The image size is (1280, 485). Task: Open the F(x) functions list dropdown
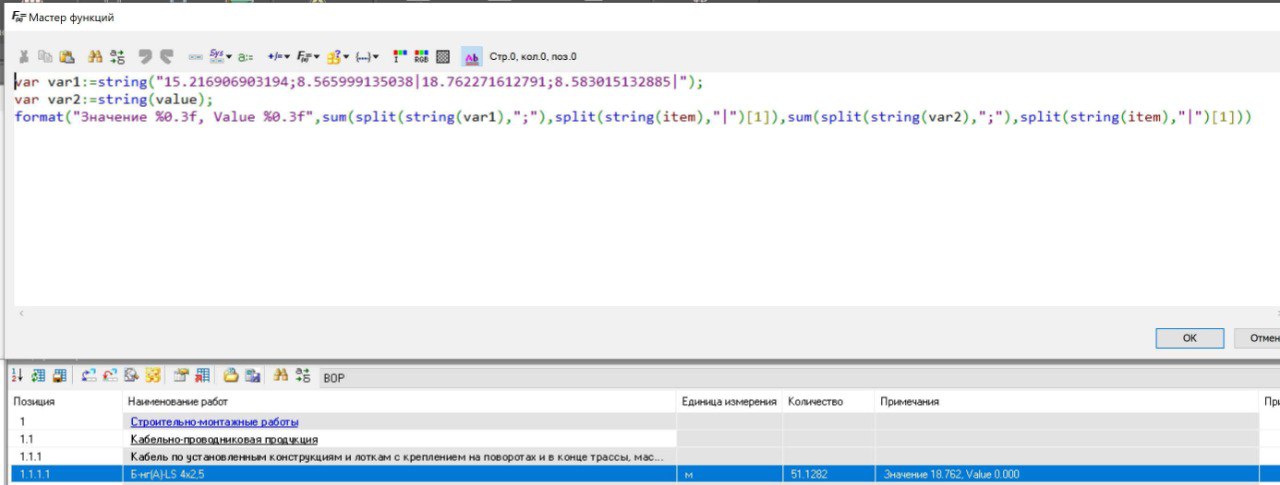point(307,57)
